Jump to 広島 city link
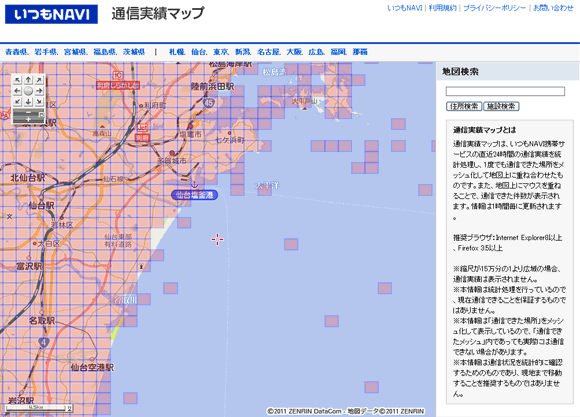This screenshot has width=580, height=417. click(316, 52)
